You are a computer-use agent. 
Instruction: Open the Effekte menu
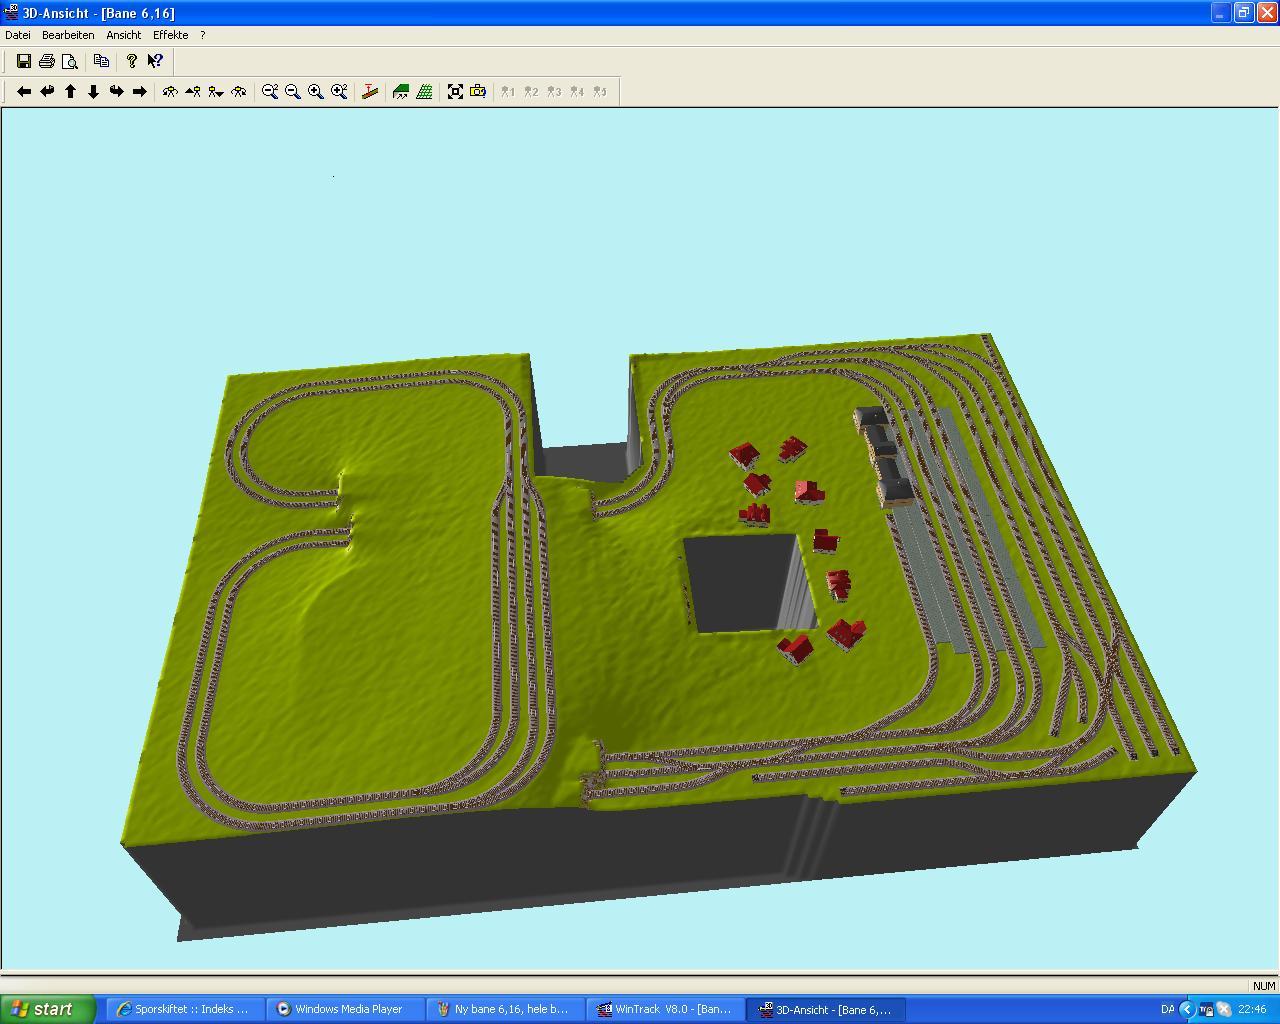pos(171,35)
